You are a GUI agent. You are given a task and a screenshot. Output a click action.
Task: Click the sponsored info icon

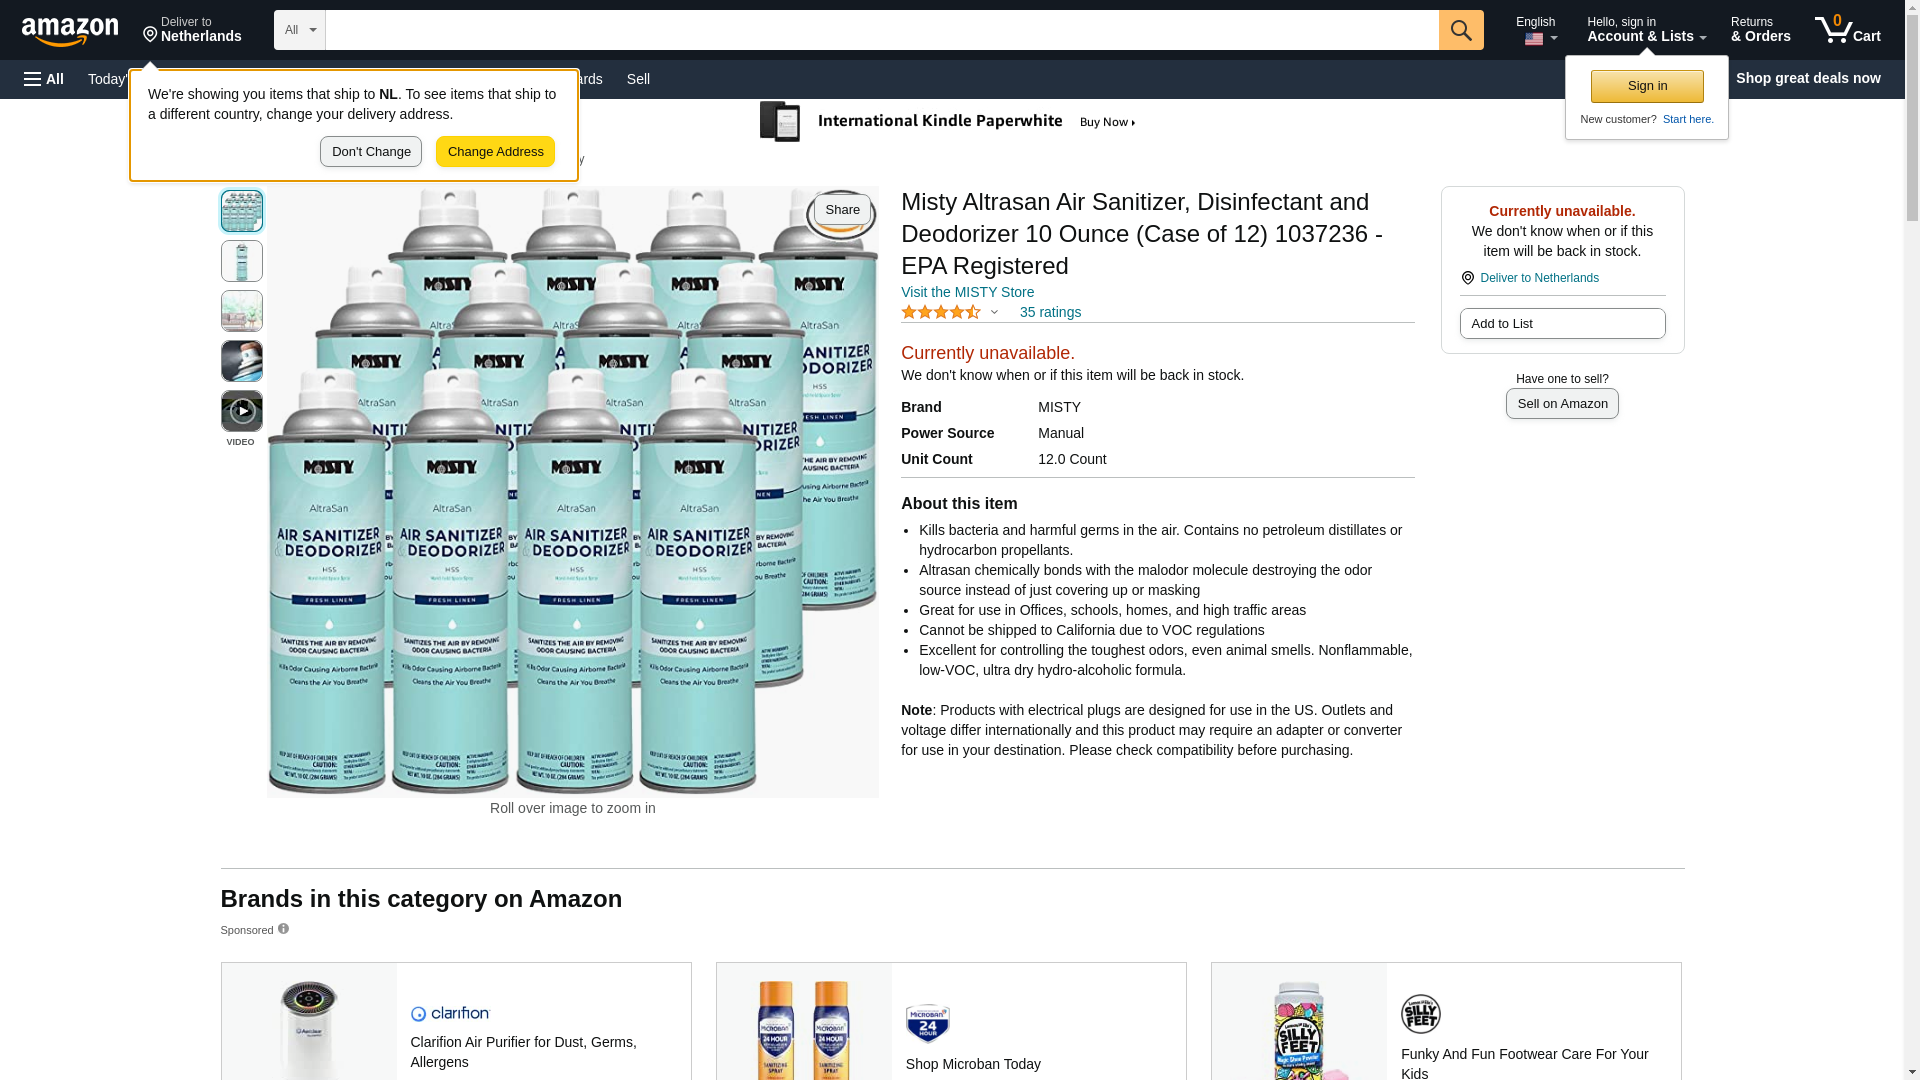283,929
